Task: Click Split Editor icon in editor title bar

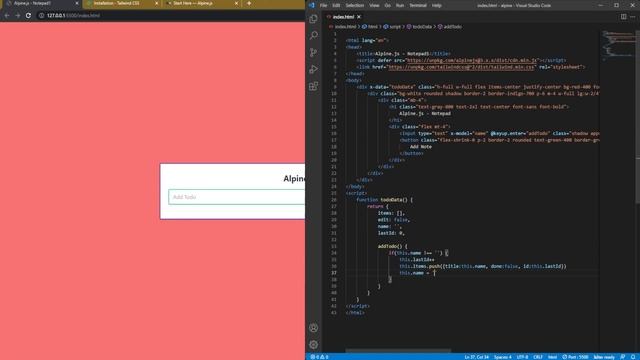Action: (623, 17)
